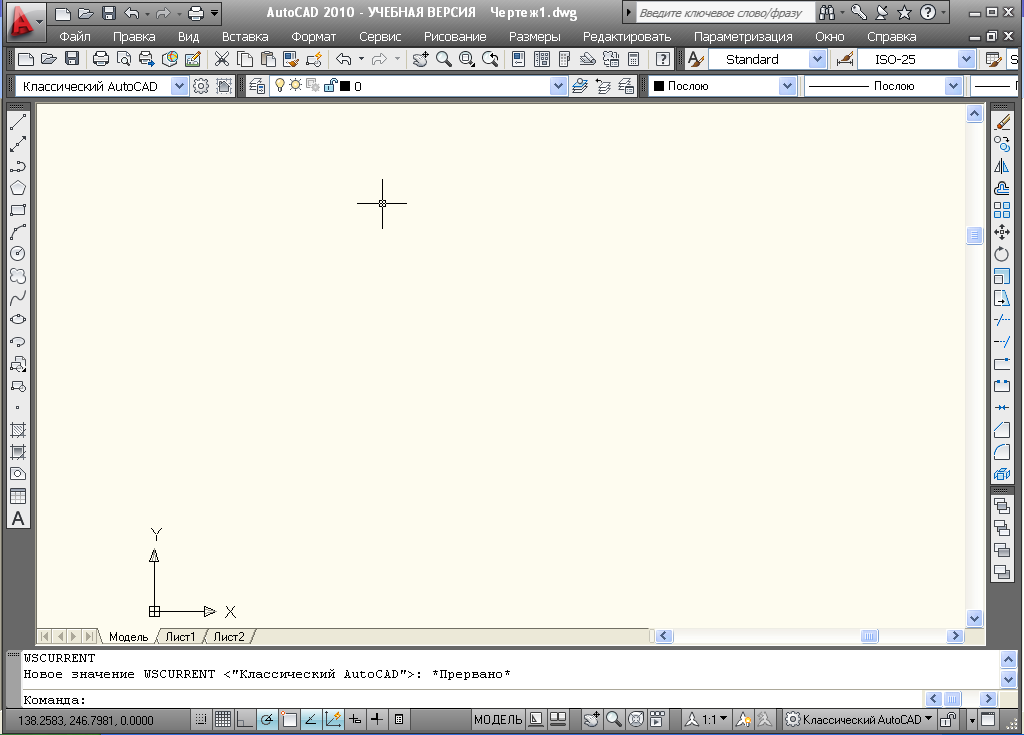The width and height of the screenshot is (1024, 735).
Task: Click the vertical scrollbar down arrow of drawing
Action: click(x=974, y=617)
